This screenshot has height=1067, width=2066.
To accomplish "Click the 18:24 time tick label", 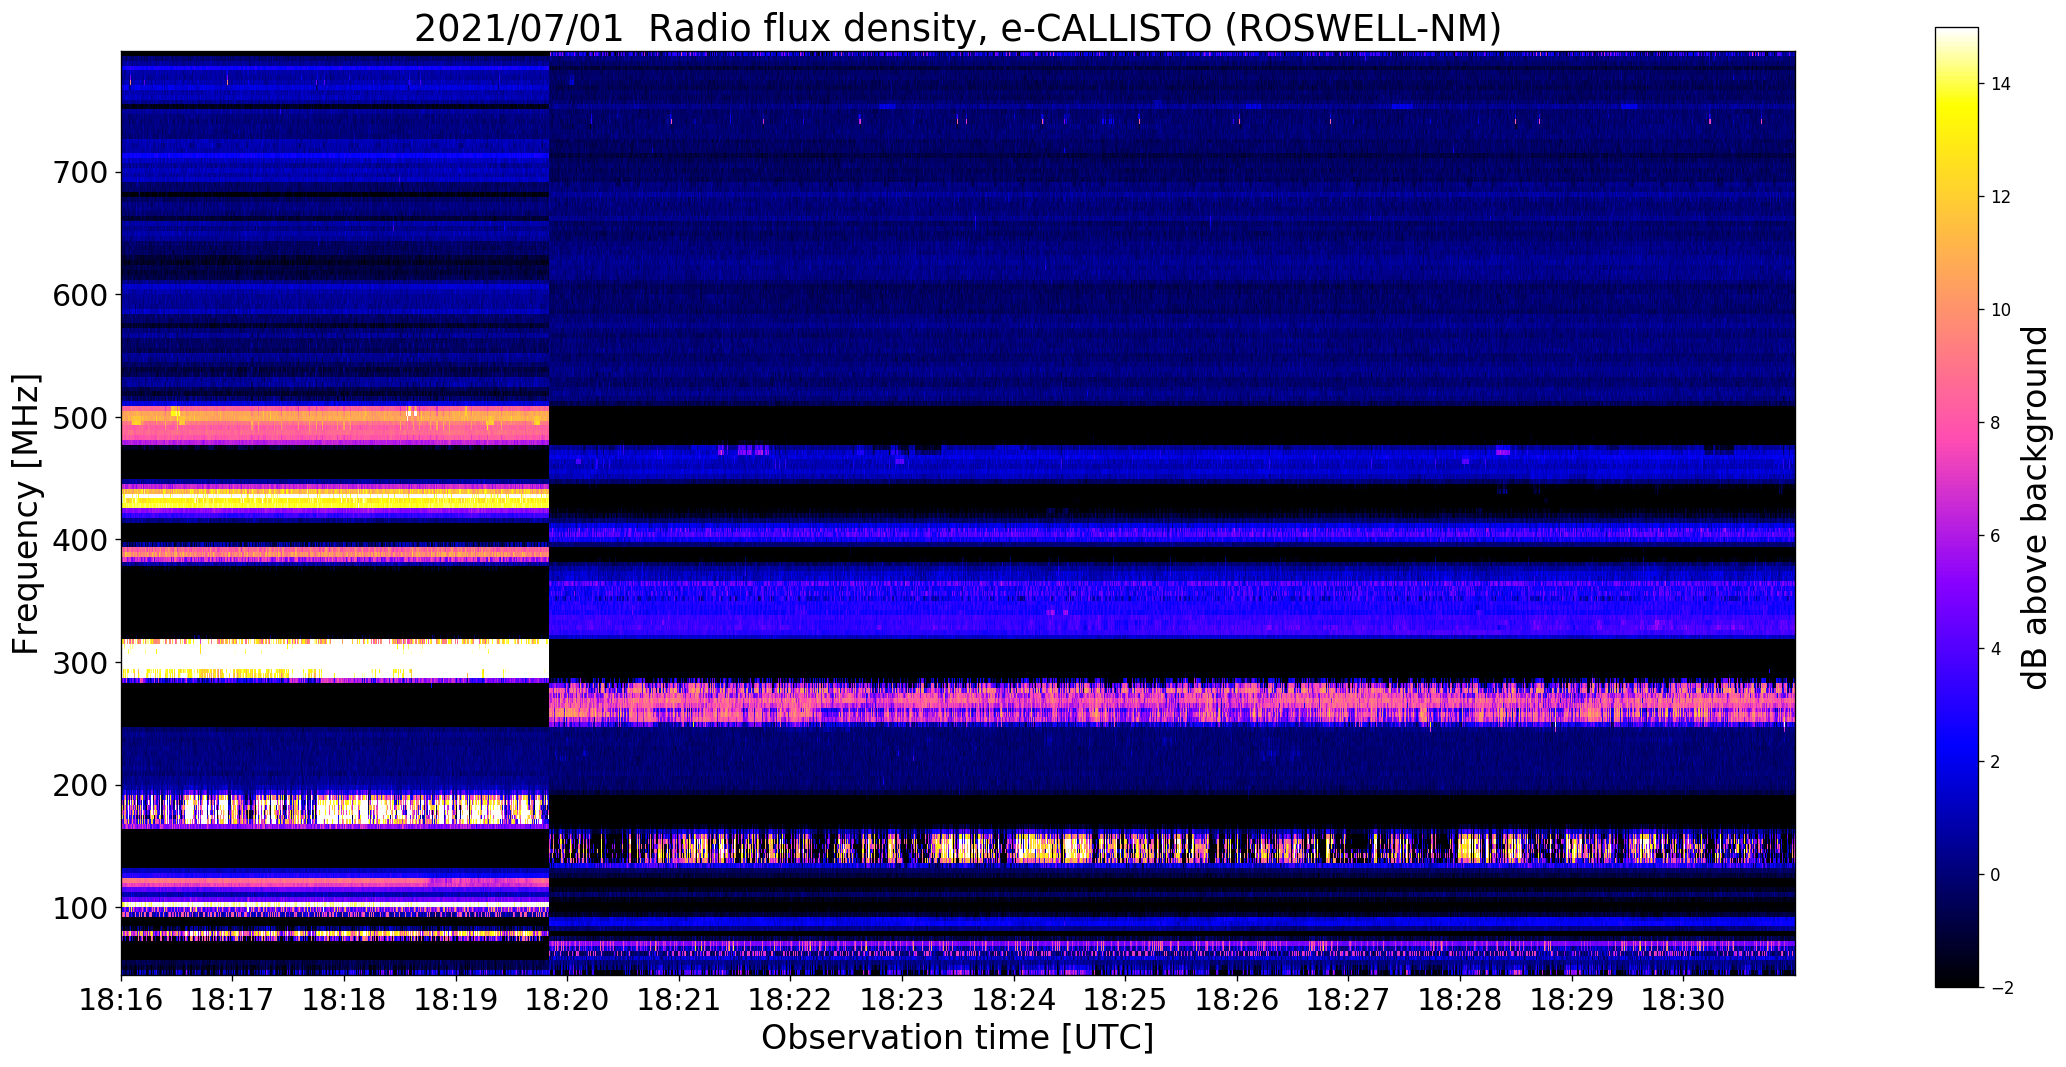I will (1014, 998).
